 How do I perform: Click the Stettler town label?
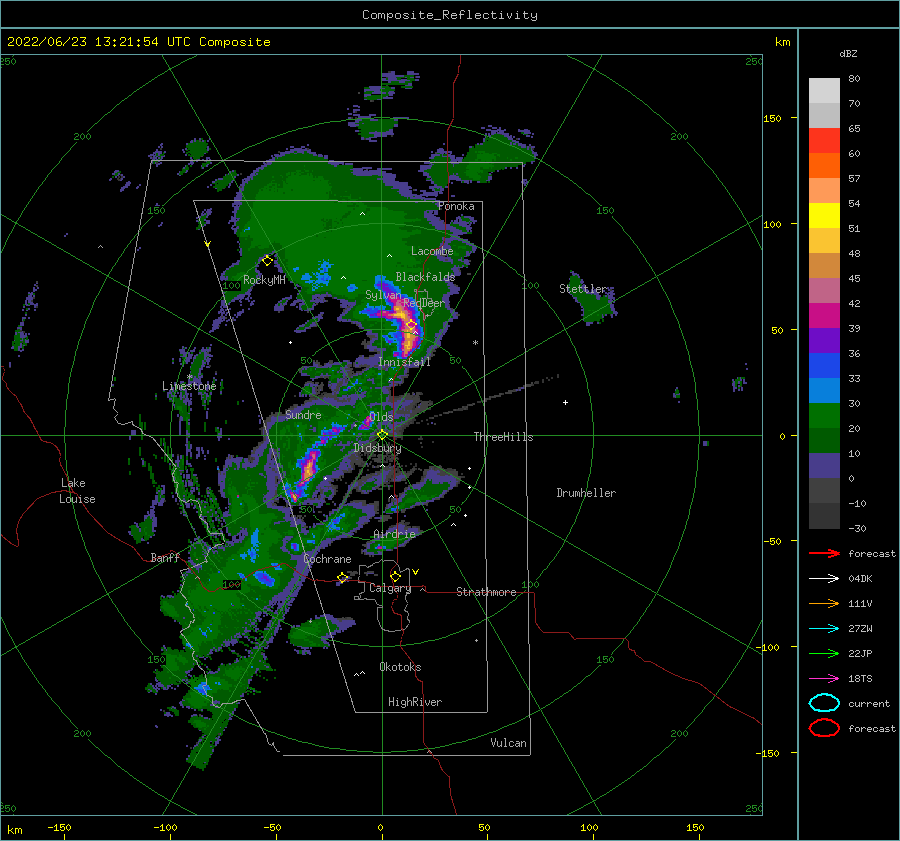[583, 289]
